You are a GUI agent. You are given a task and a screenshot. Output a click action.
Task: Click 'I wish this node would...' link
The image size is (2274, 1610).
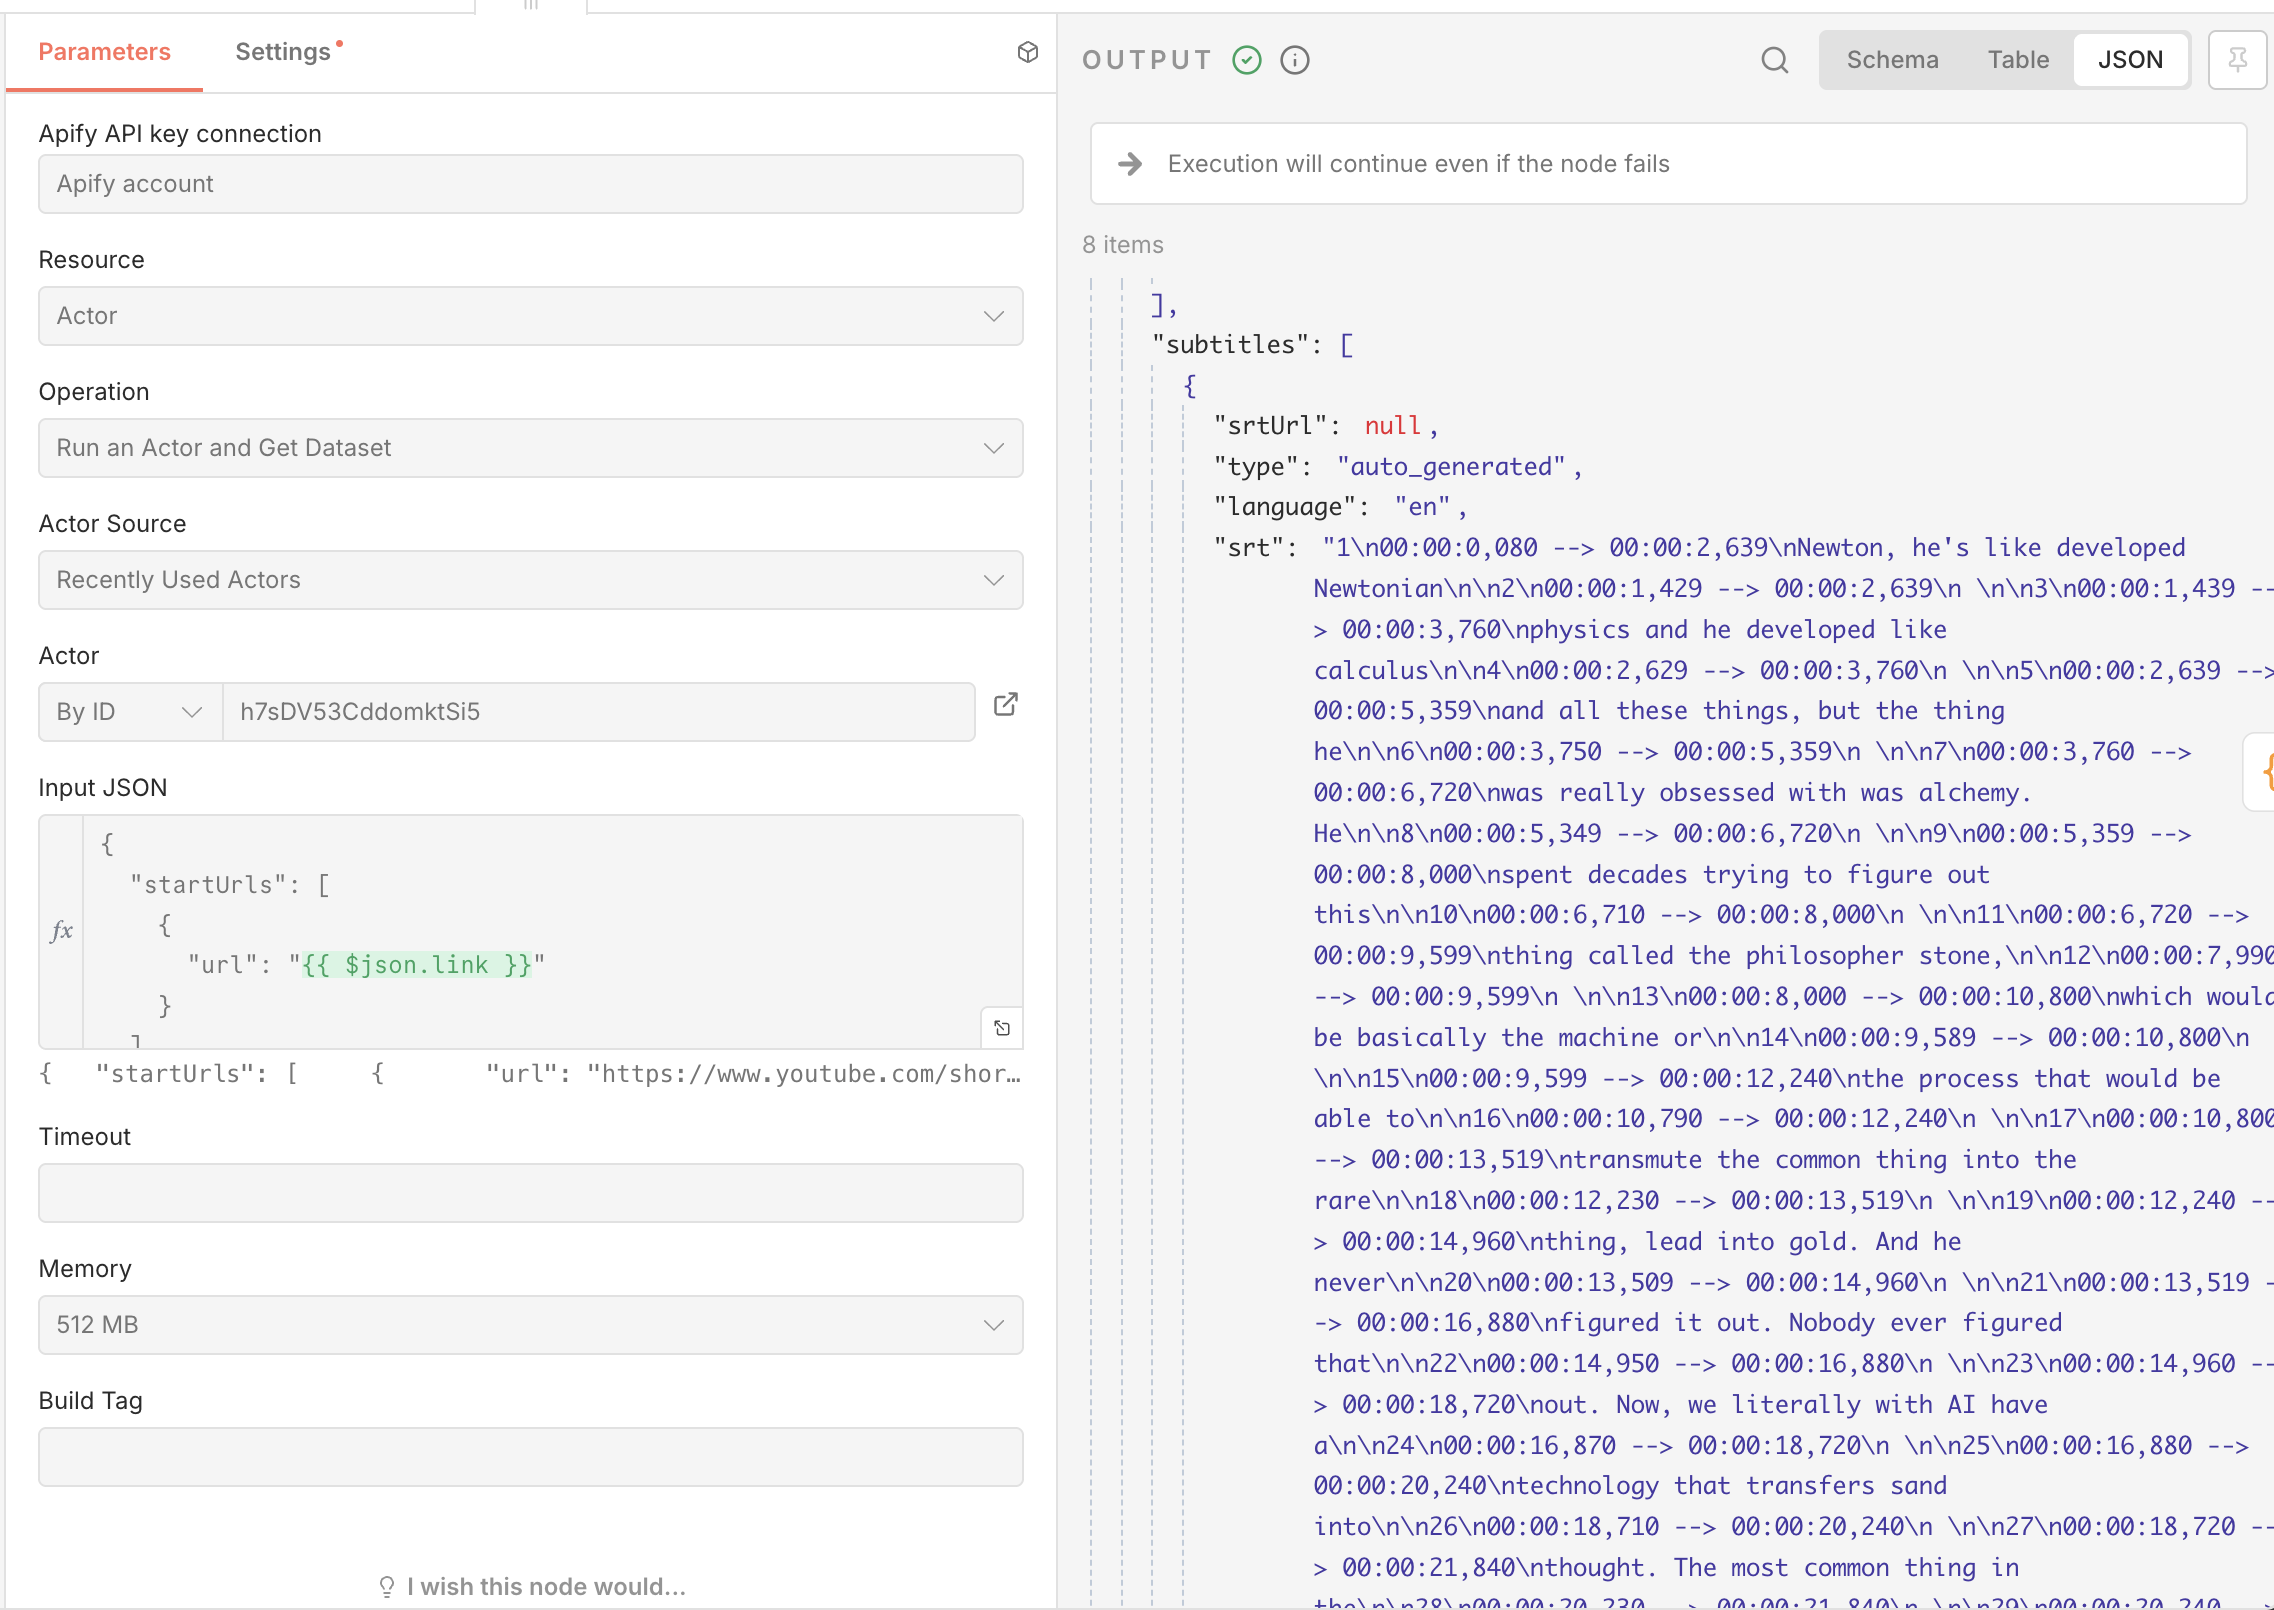tap(546, 1587)
